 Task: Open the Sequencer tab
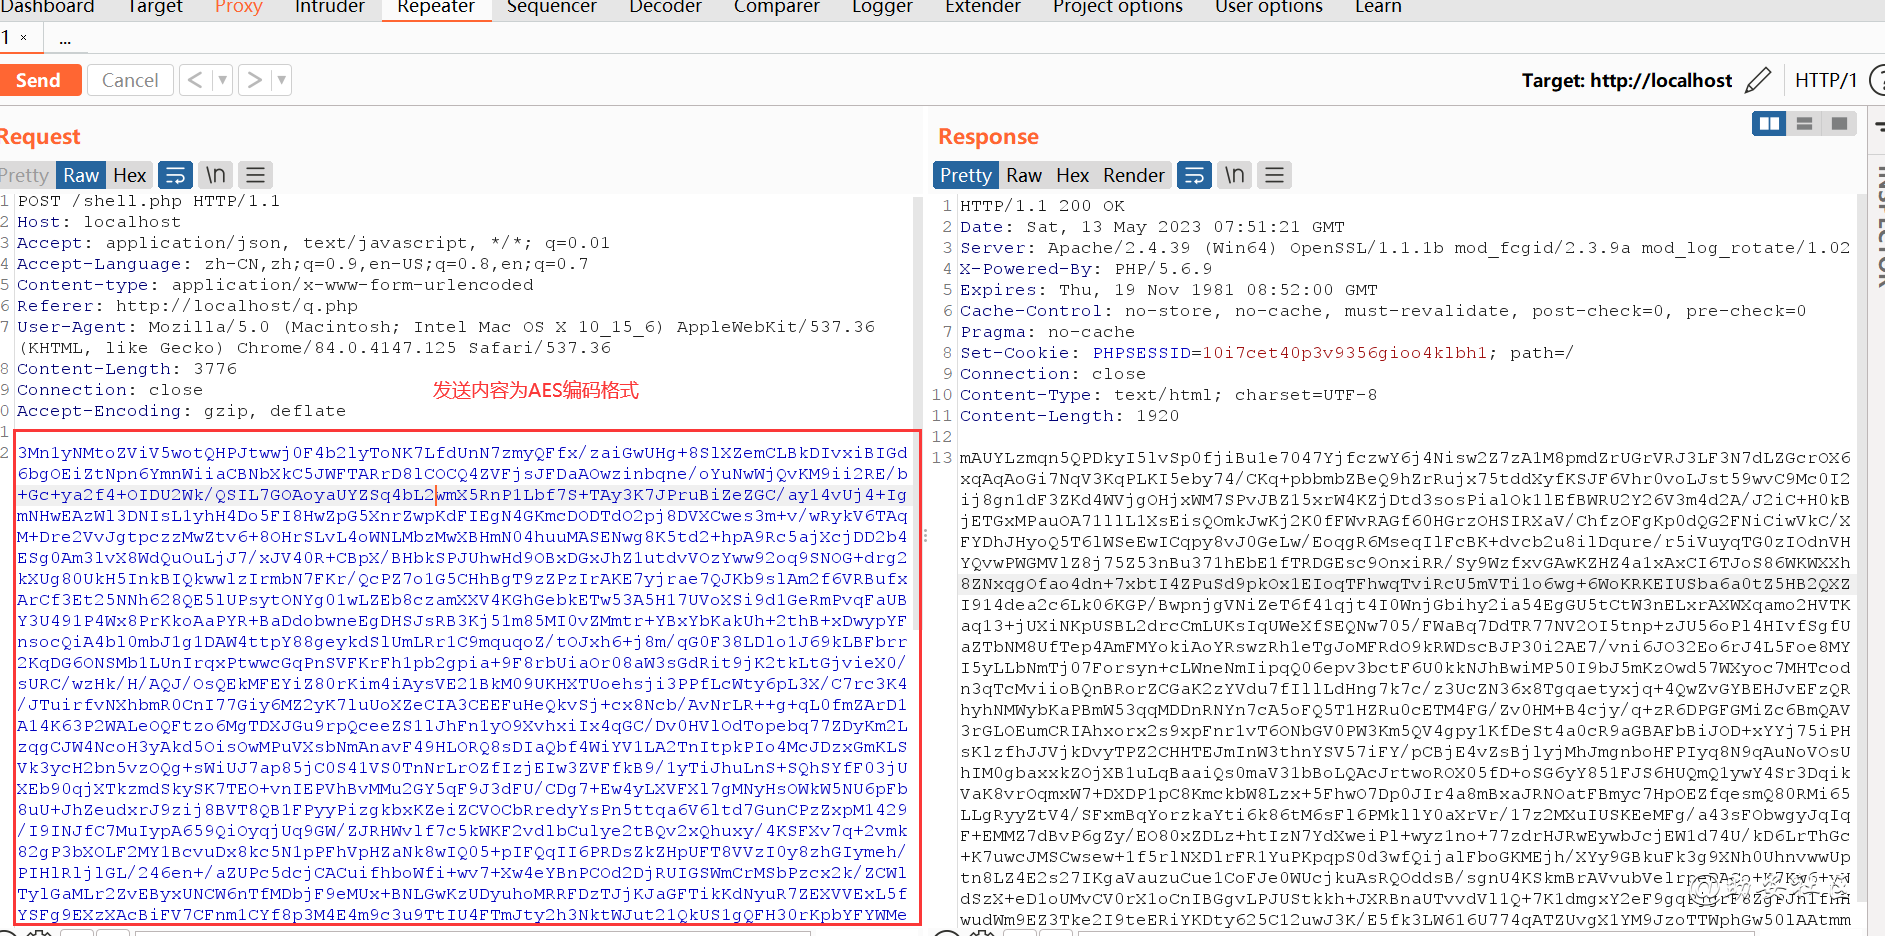[x=551, y=7]
